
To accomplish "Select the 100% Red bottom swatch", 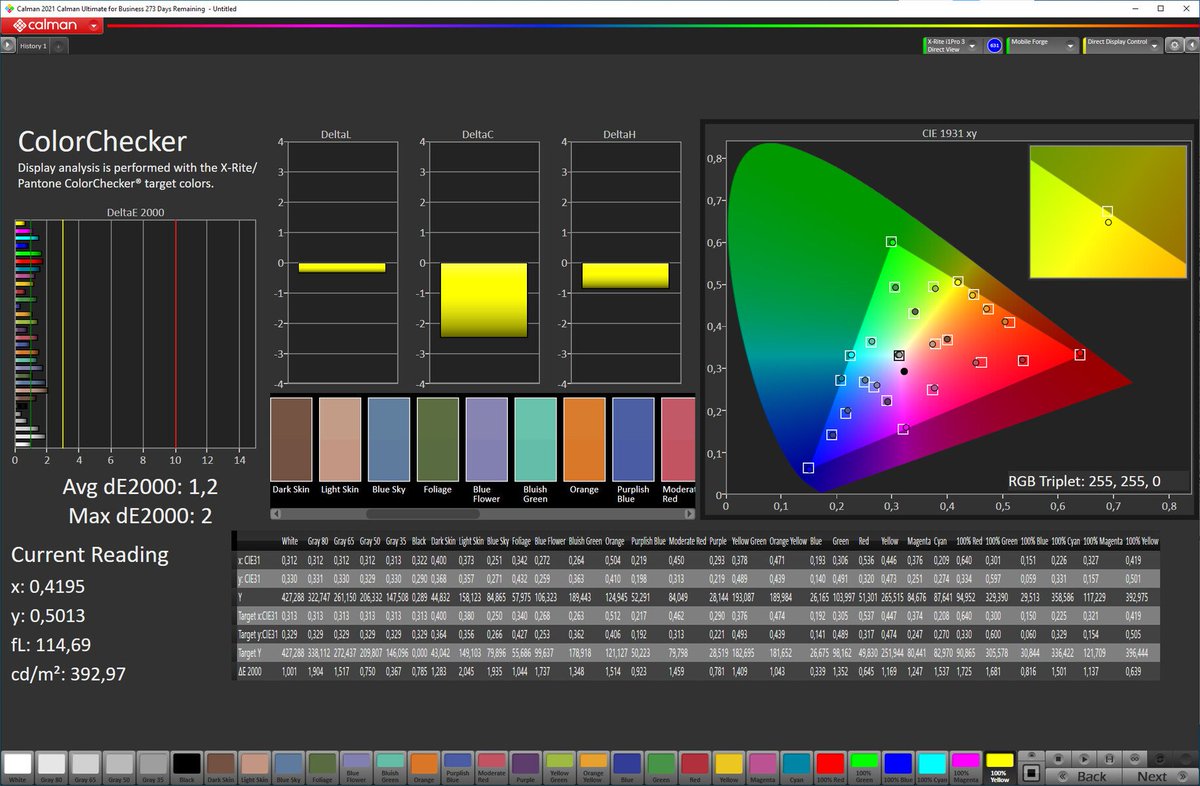I will (x=829, y=767).
